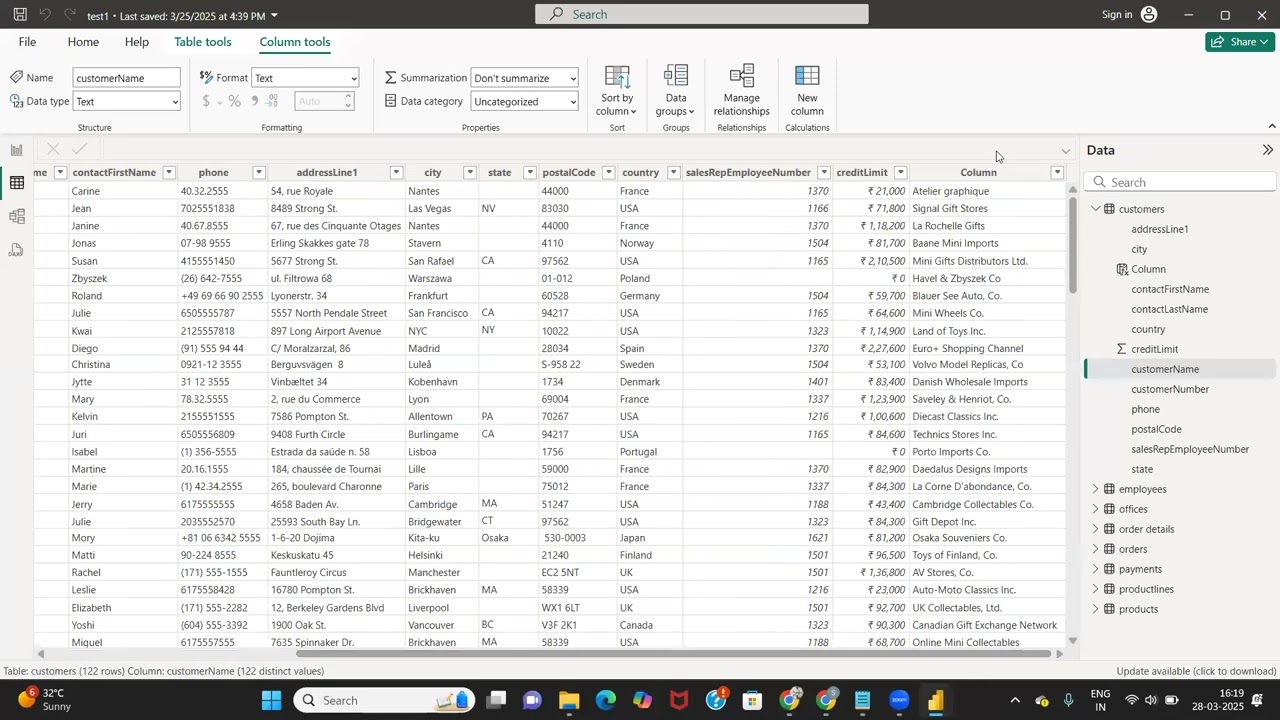Screen dimensions: 1280x720
Task: Create a New column
Action: pyautogui.click(x=807, y=91)
